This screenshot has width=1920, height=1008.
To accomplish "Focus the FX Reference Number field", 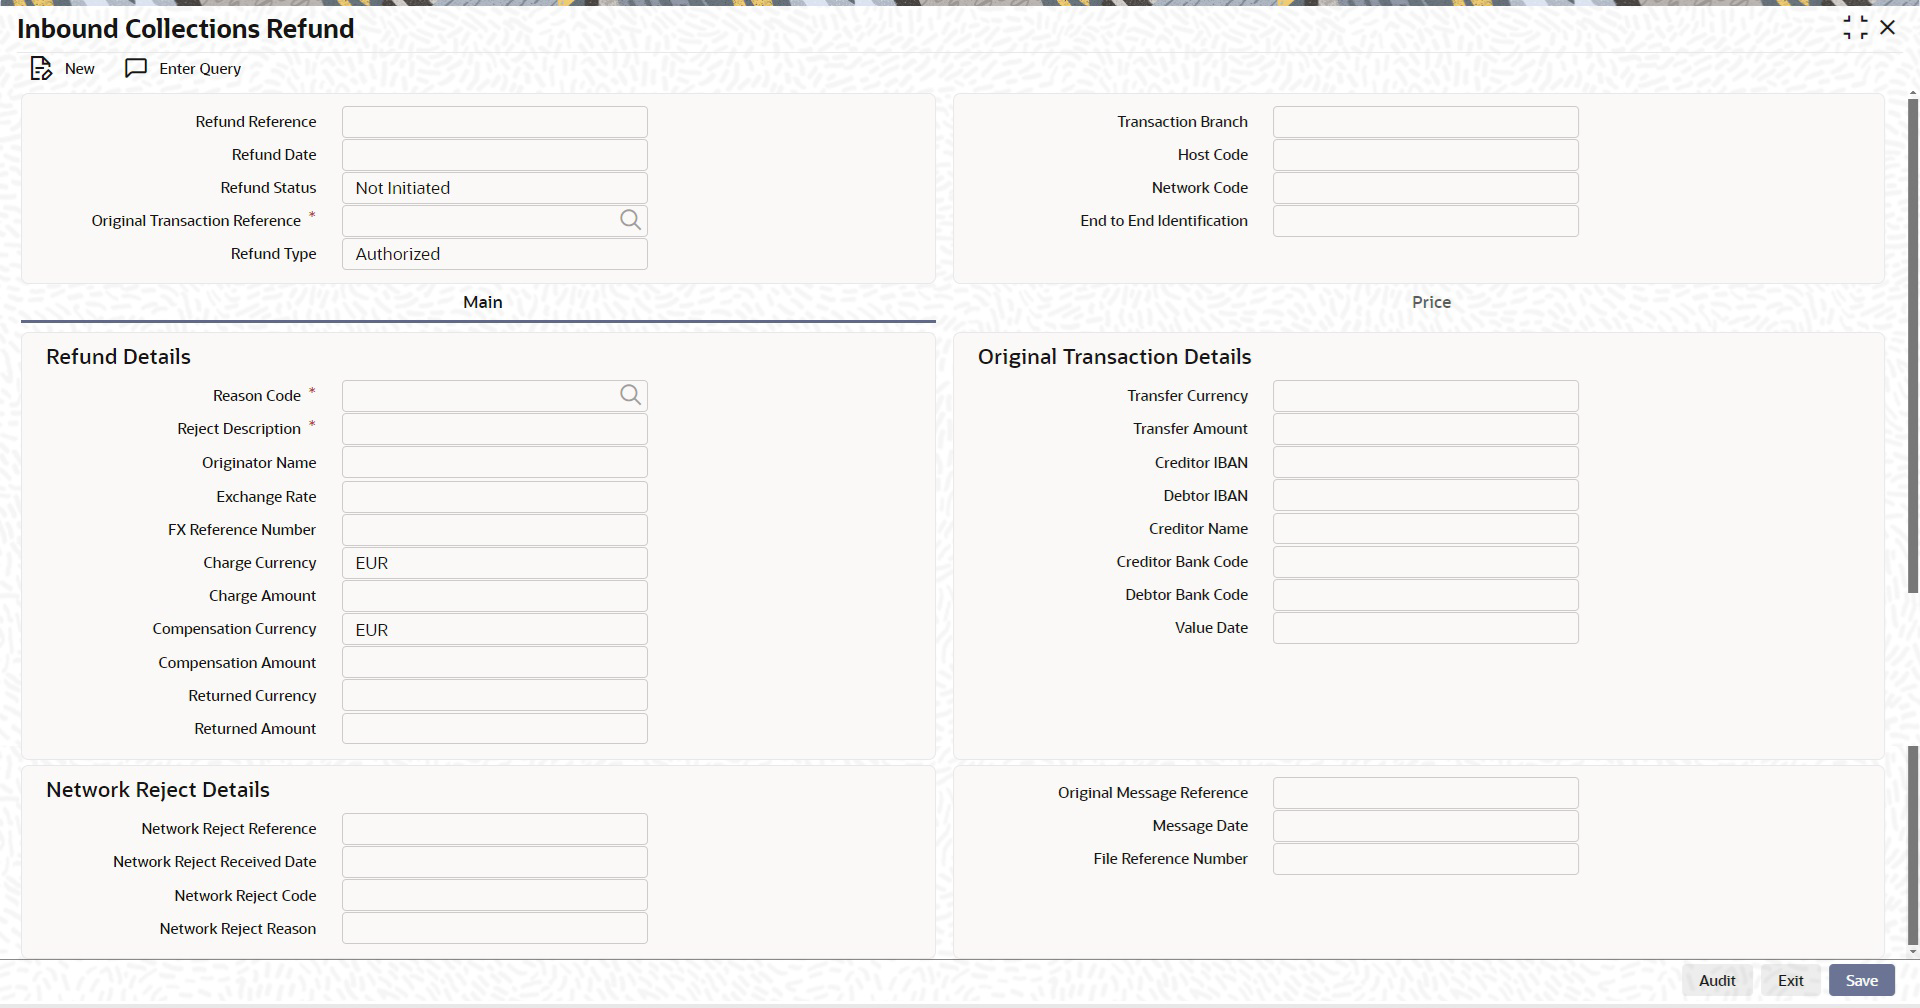I will pyautogui.click(x=495, y=530).
